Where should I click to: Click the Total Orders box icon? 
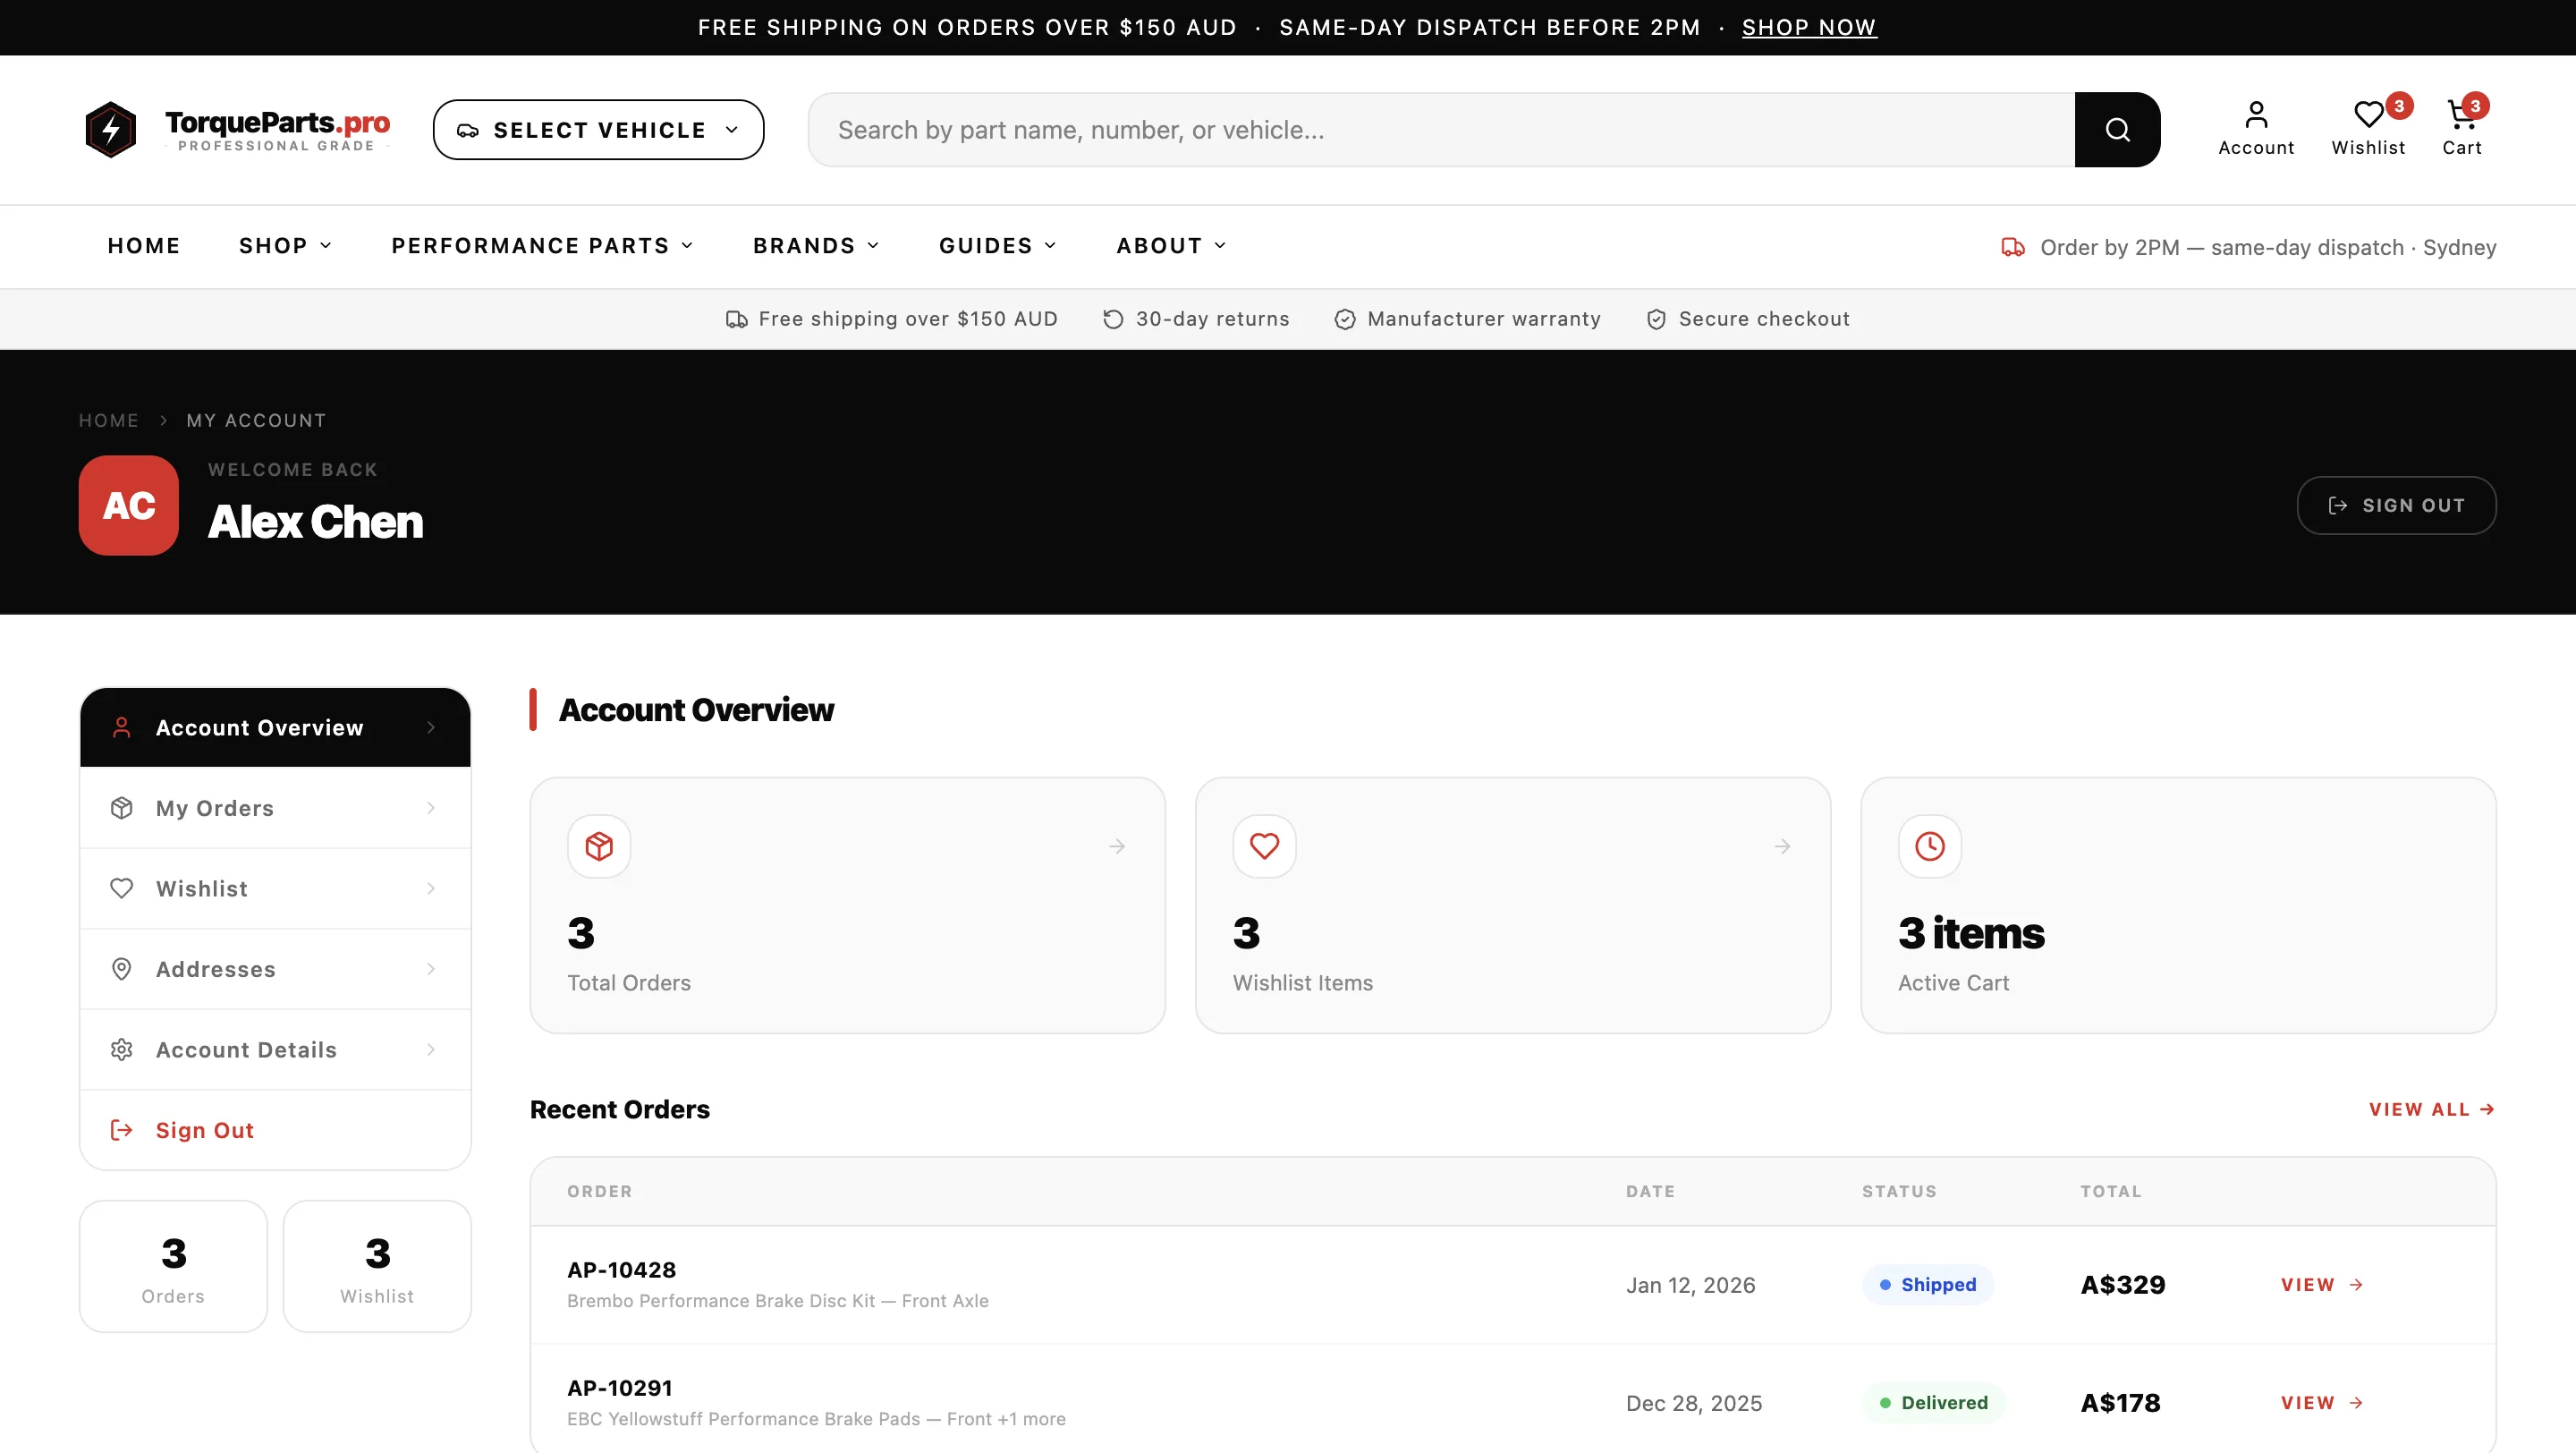coord(598,846)
